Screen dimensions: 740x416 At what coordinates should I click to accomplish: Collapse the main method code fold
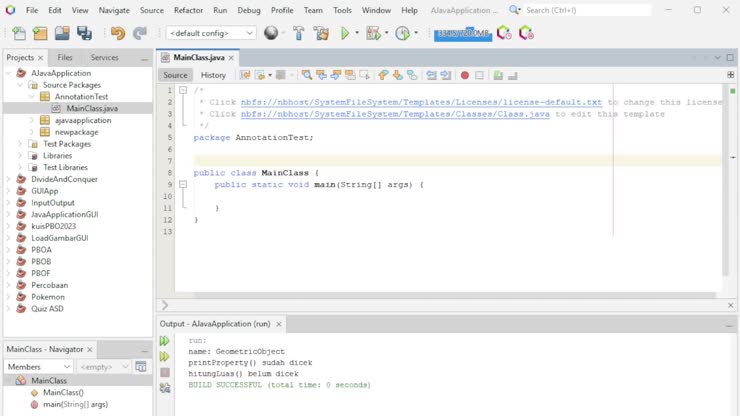click(182, 184)
